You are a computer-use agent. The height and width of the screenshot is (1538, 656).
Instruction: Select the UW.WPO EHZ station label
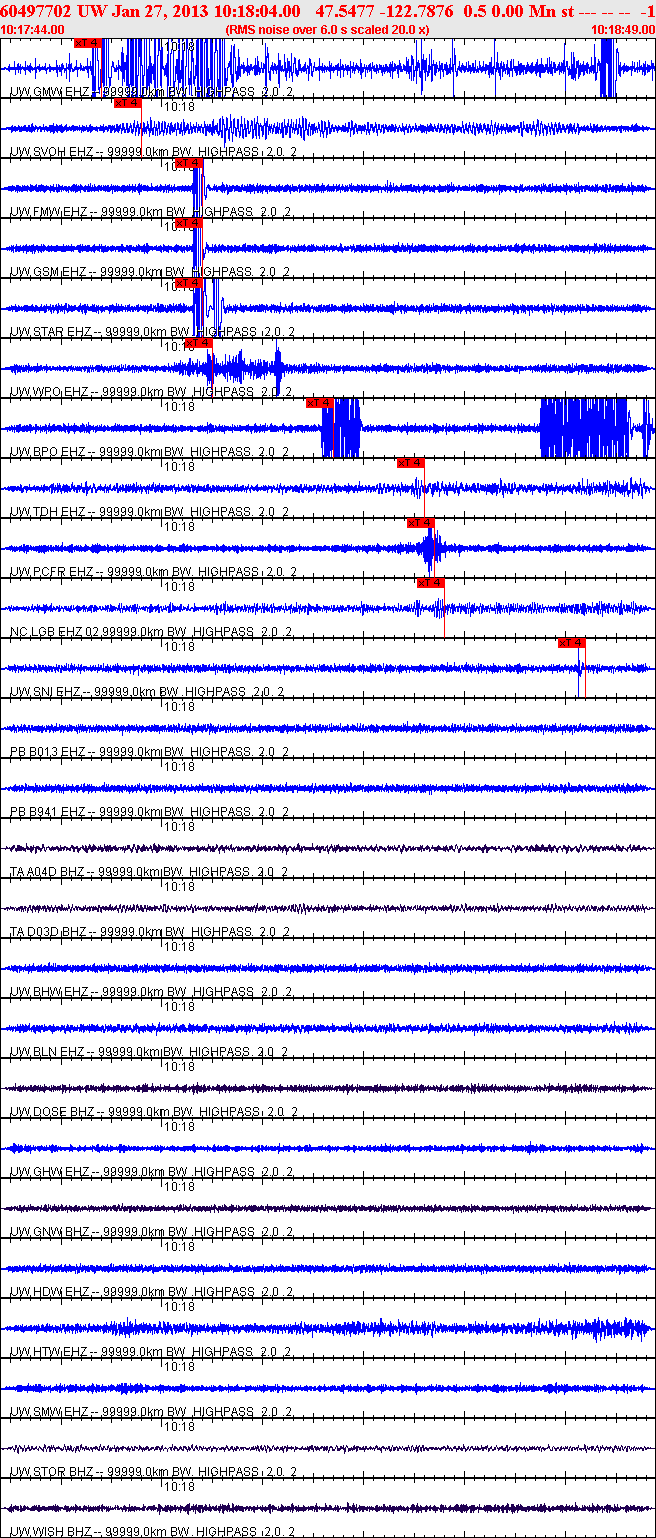(x=150, y=391)
